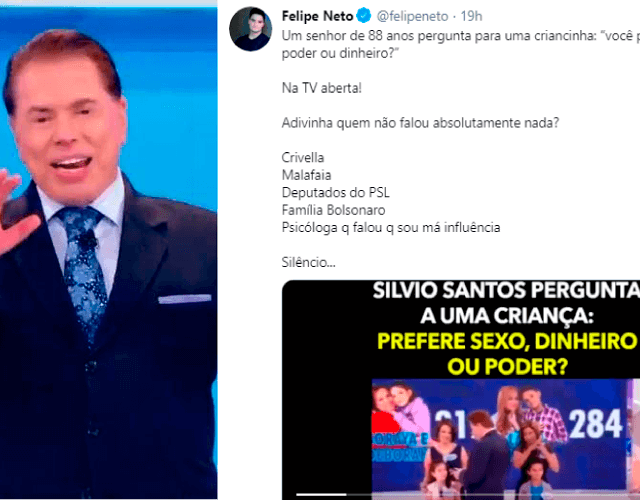The height and width of the screenshot is (500, 640).
Task: Click the blue verified badge
Action: 364,16
